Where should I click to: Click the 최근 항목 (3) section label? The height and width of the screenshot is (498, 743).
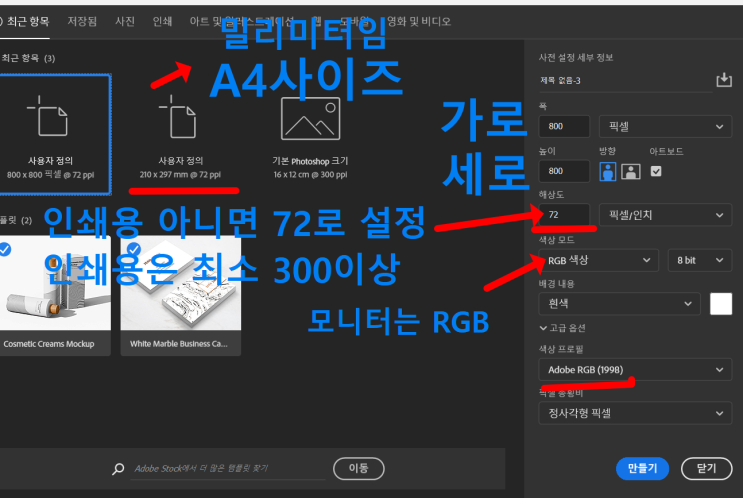pyautogui.click(x=28, y=58)
